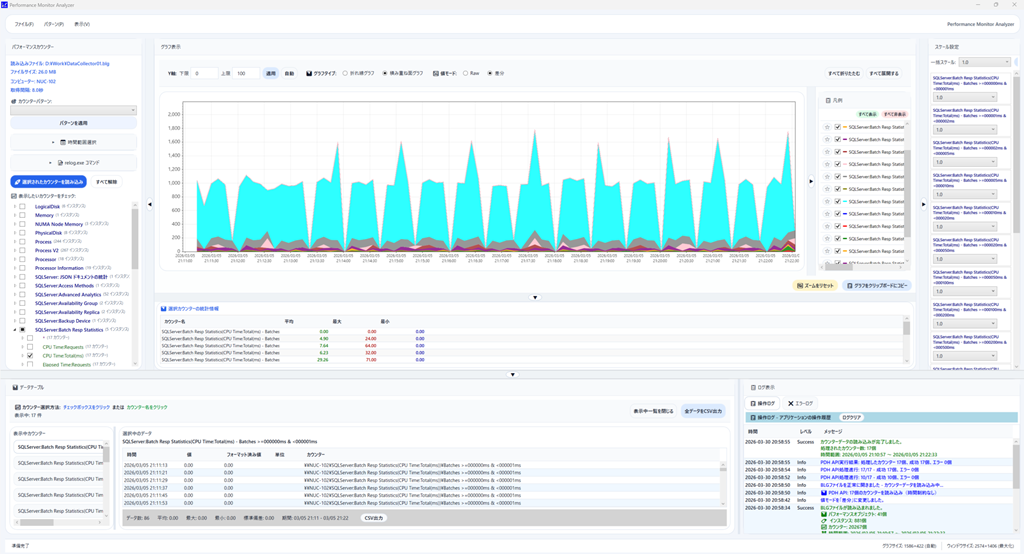1024x554 pixels.
Task: Click the arrow left of the scale settings panel
Action: pos(923,204)
